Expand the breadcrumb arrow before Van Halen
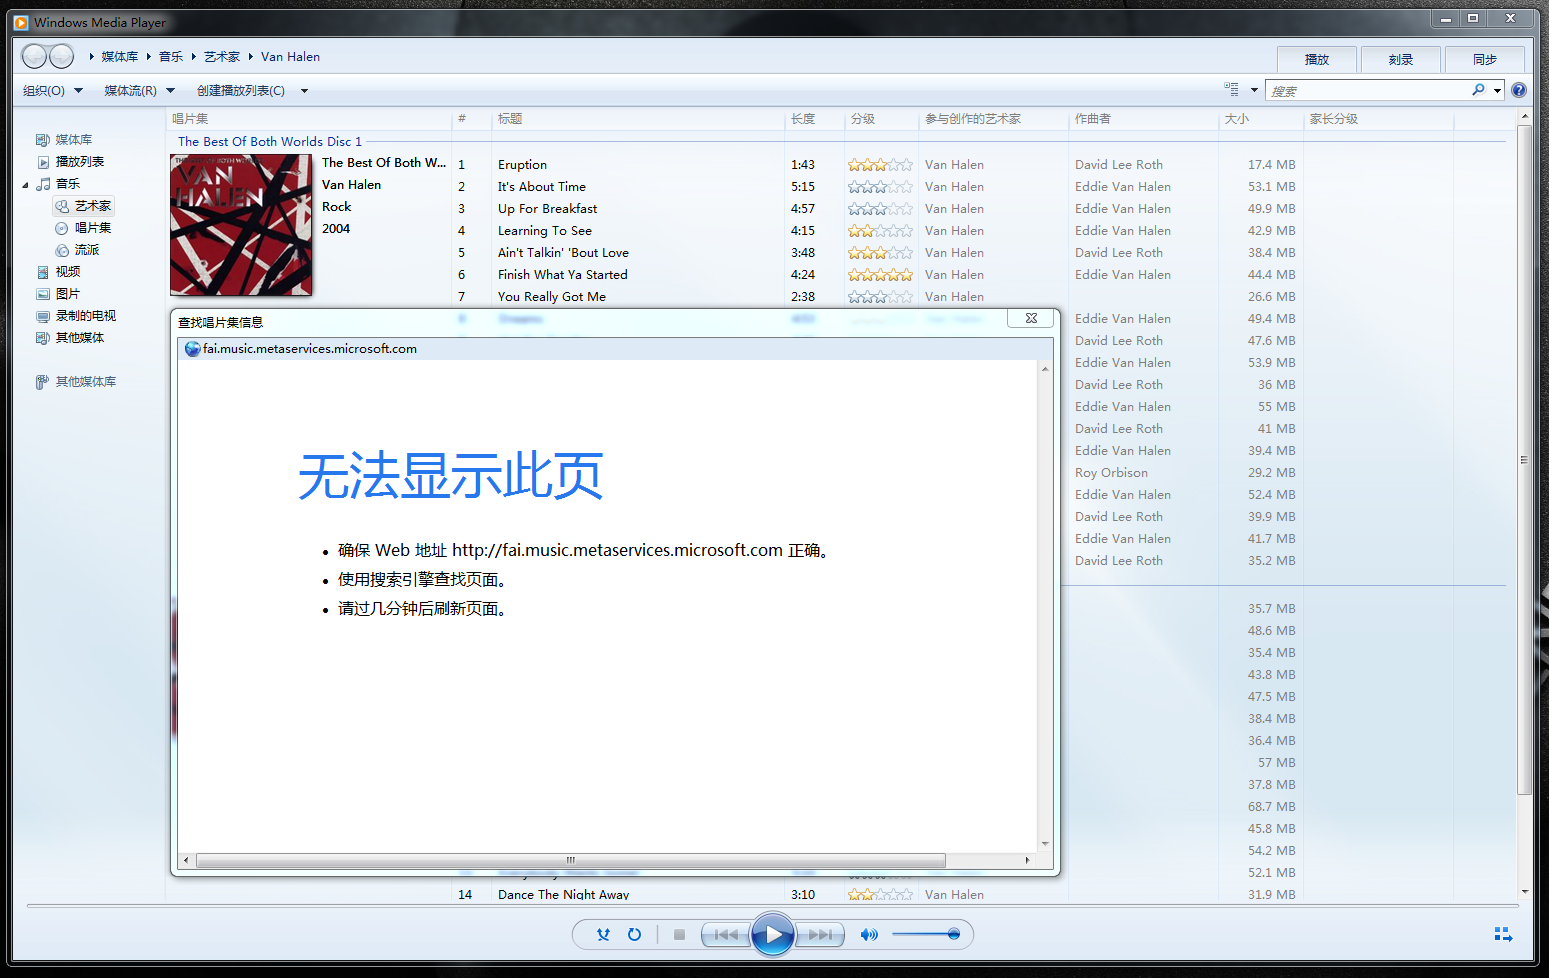The height and width of the screenshot is (978, 1549). coord(251,57)
